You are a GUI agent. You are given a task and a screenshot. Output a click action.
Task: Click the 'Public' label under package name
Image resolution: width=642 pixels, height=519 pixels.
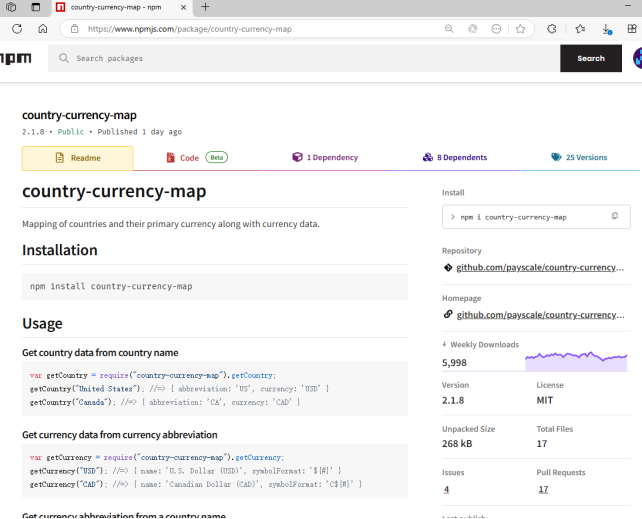(70, 132)
